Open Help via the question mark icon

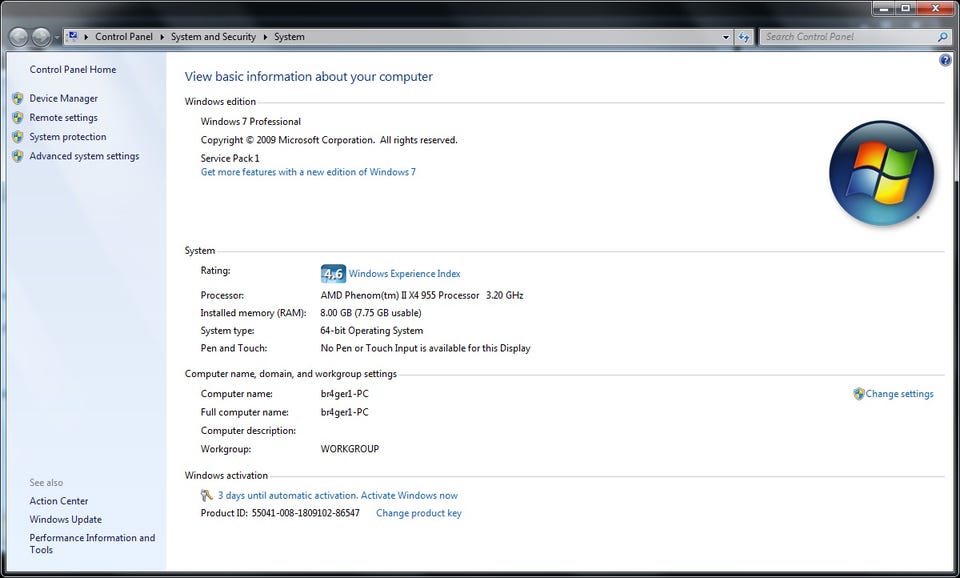[945, 60]
